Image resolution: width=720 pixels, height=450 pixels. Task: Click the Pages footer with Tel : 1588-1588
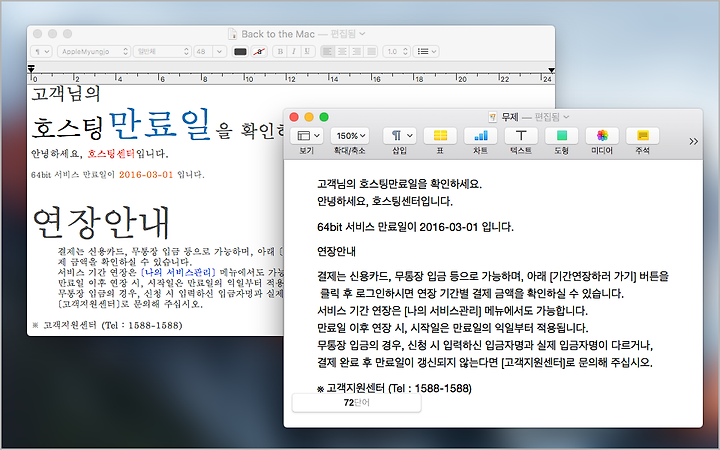[394, 388]
